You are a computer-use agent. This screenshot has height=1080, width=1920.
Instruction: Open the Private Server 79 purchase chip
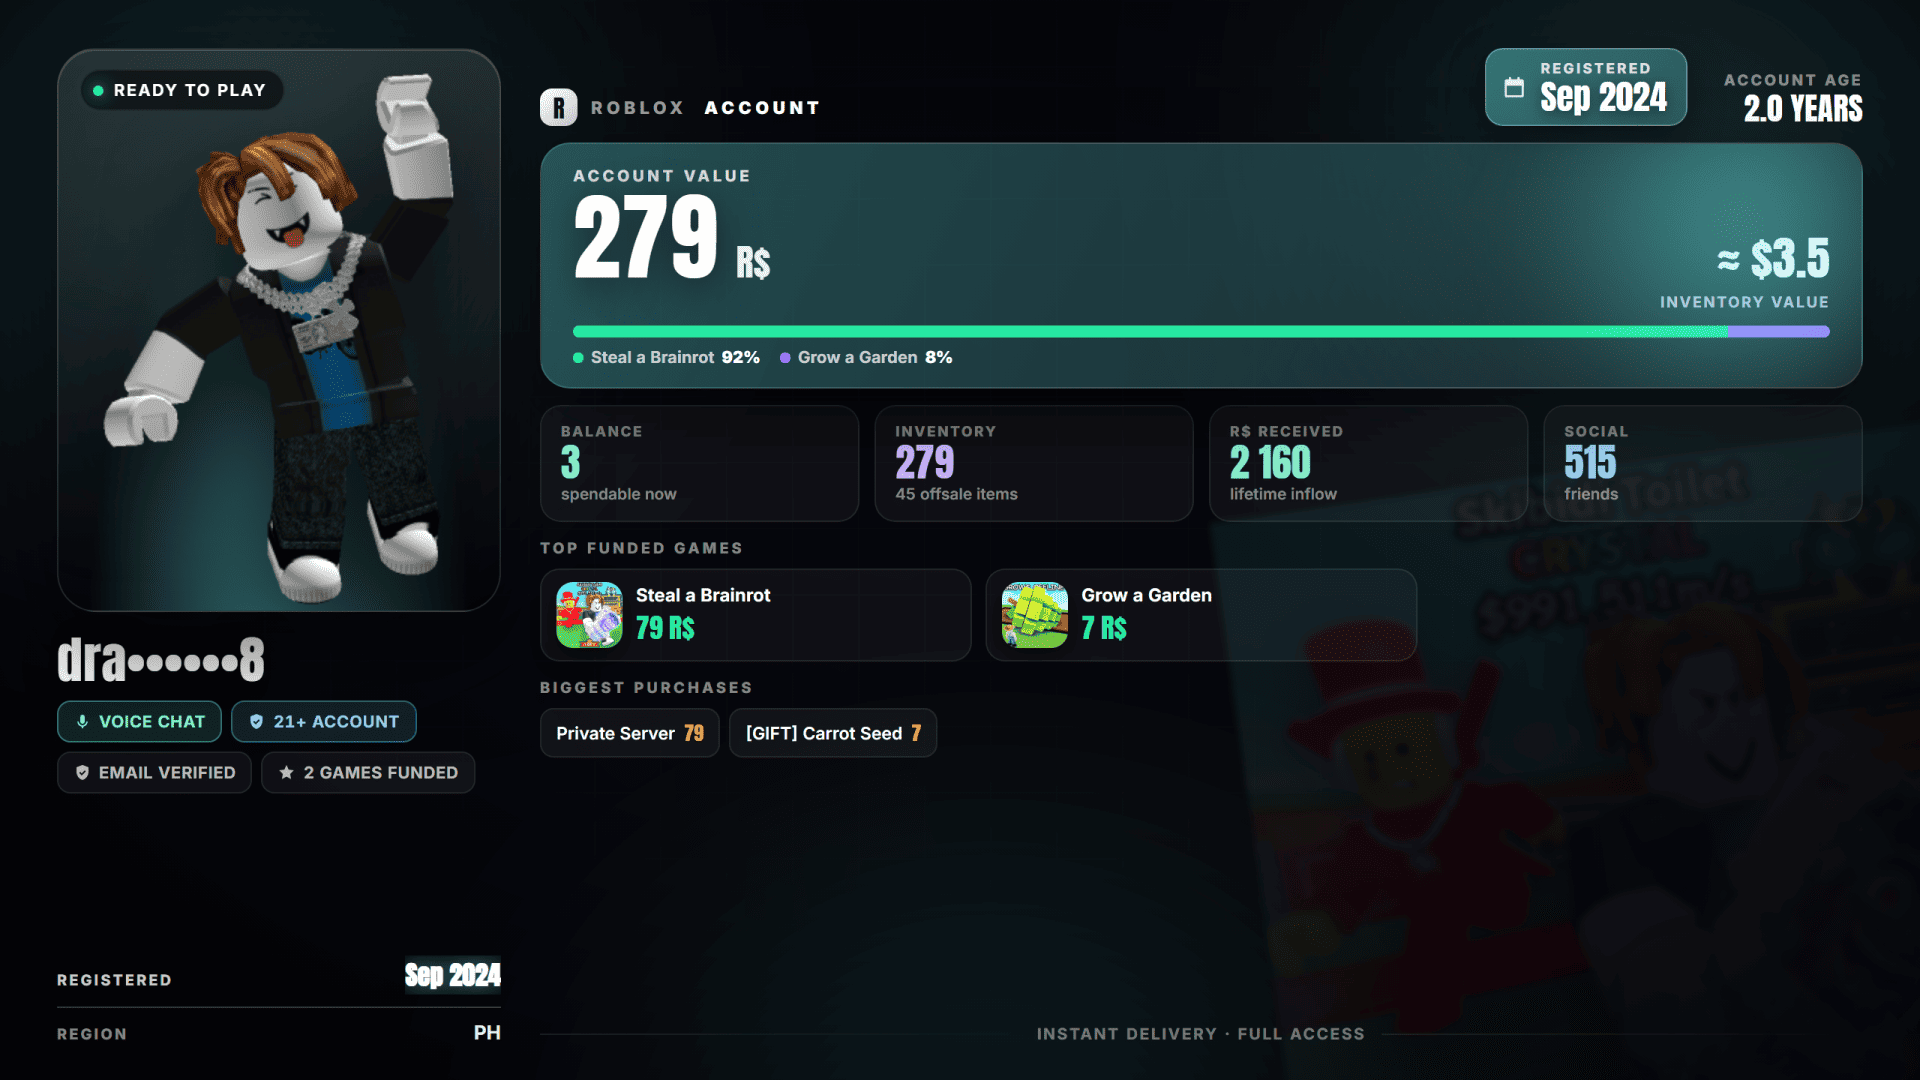629,733
